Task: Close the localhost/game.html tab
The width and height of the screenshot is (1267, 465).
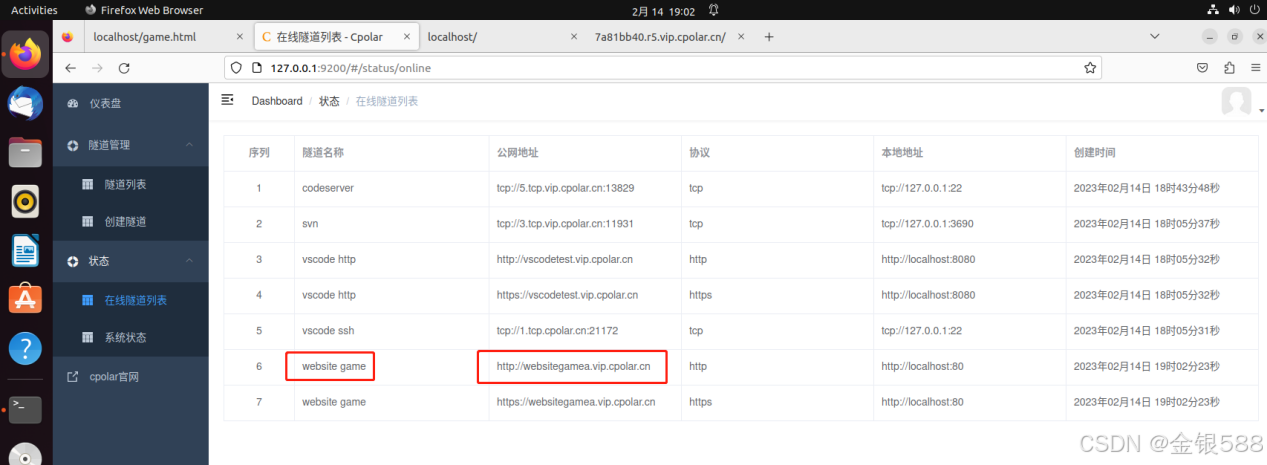Action: click(239, 37)
